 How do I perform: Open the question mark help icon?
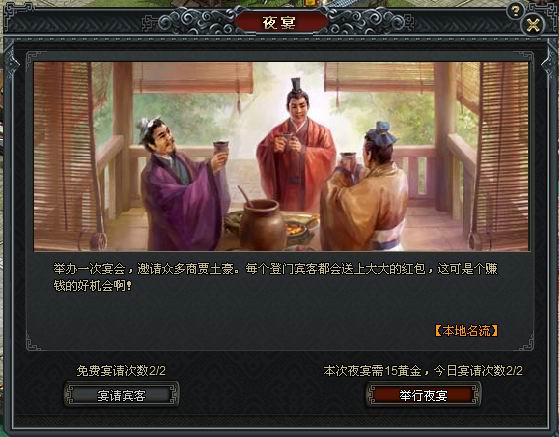point(515,12)
